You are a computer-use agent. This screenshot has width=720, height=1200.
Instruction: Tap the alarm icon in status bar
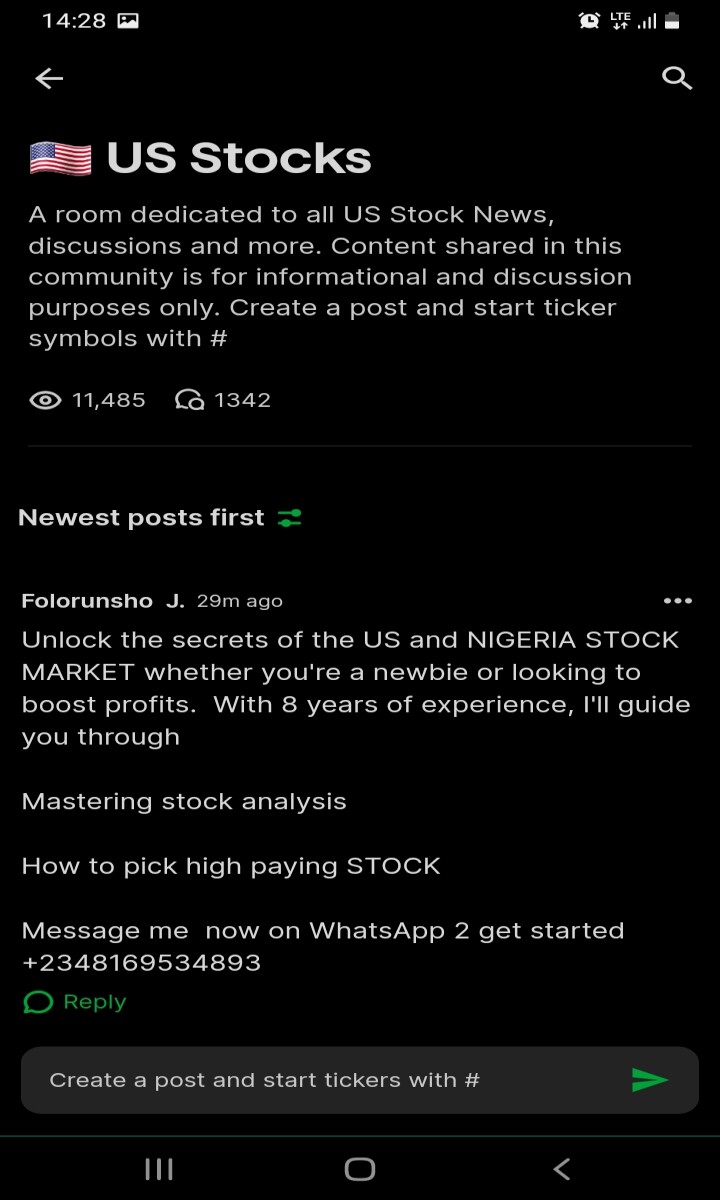[589, 20]
